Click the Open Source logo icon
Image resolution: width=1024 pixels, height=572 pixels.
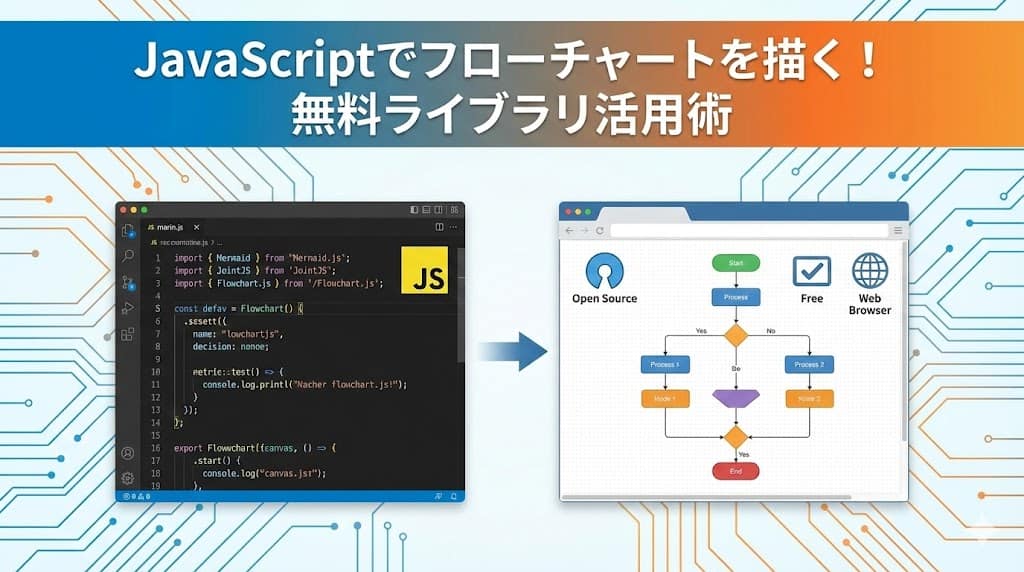coord(604,270)
